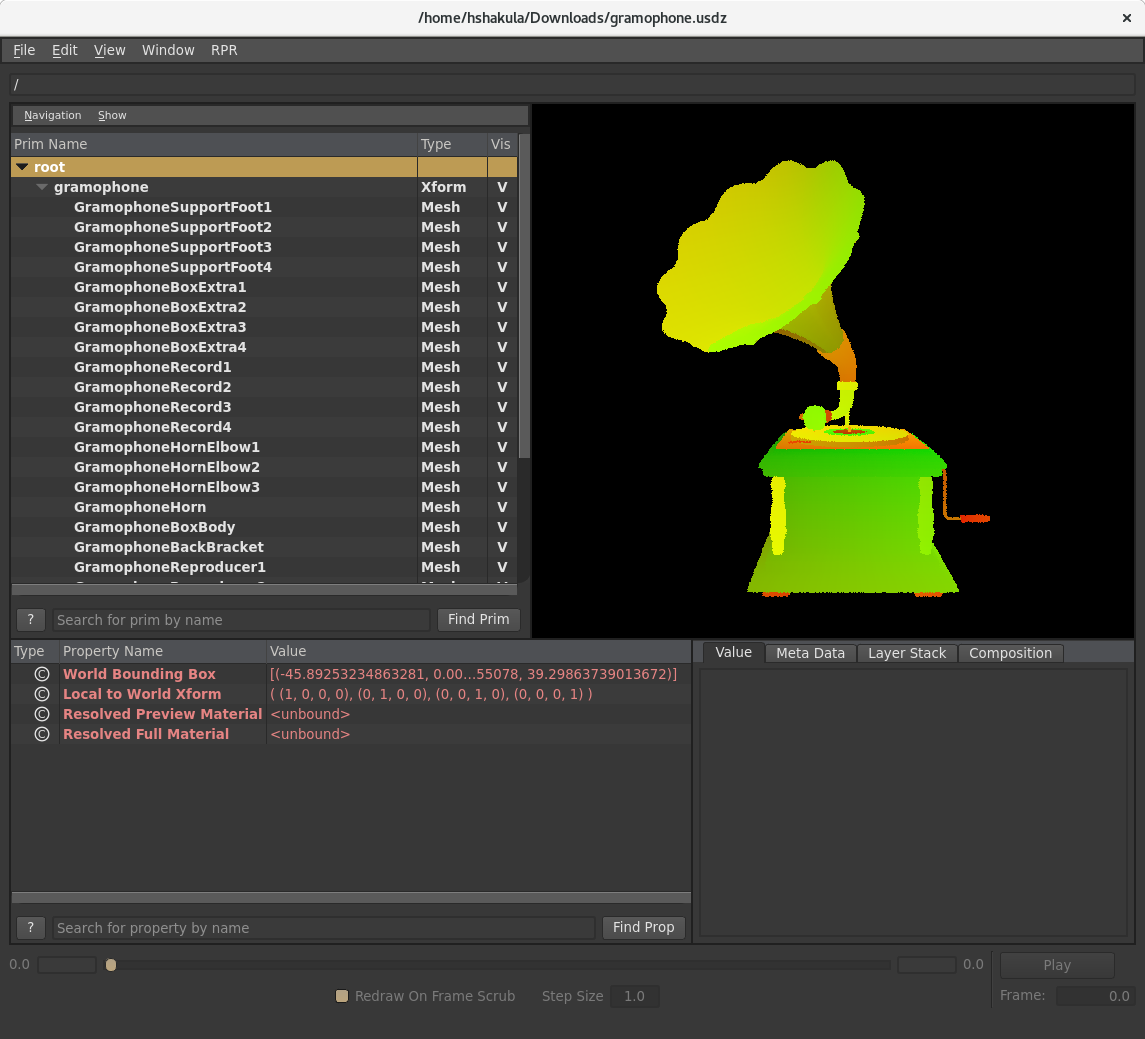Click the computed-property icon beside Local to World Xform
1145x1039 pixels.
click(42, 694)
